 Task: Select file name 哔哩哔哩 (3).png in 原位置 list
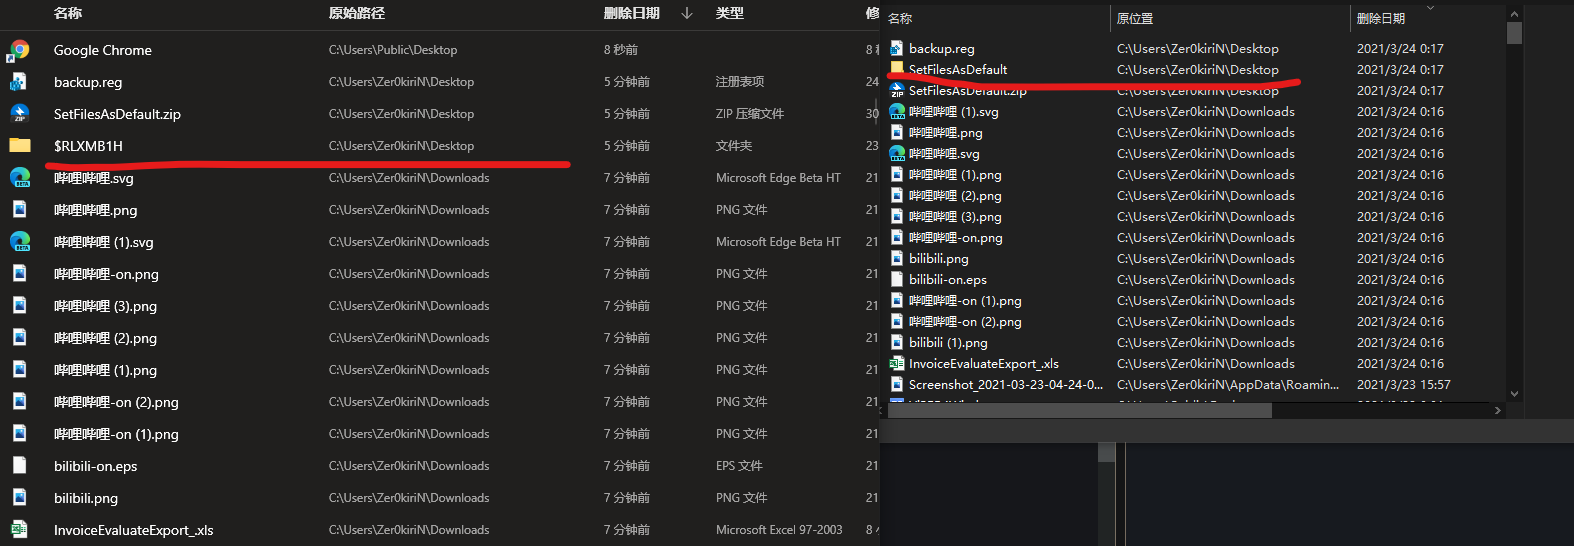click(x=955, y=216)
